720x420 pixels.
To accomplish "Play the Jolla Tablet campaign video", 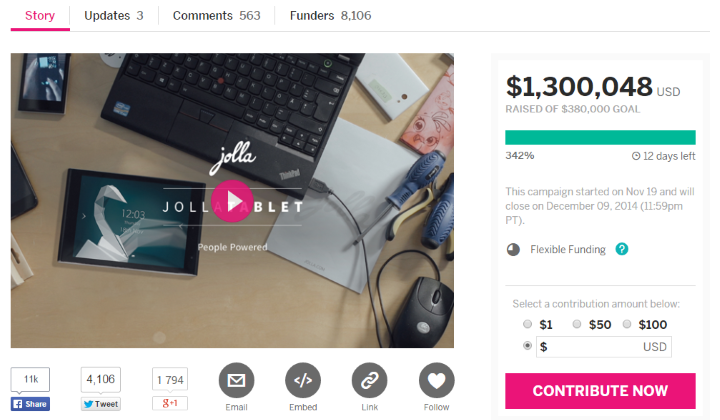I will tap(232, 201).
